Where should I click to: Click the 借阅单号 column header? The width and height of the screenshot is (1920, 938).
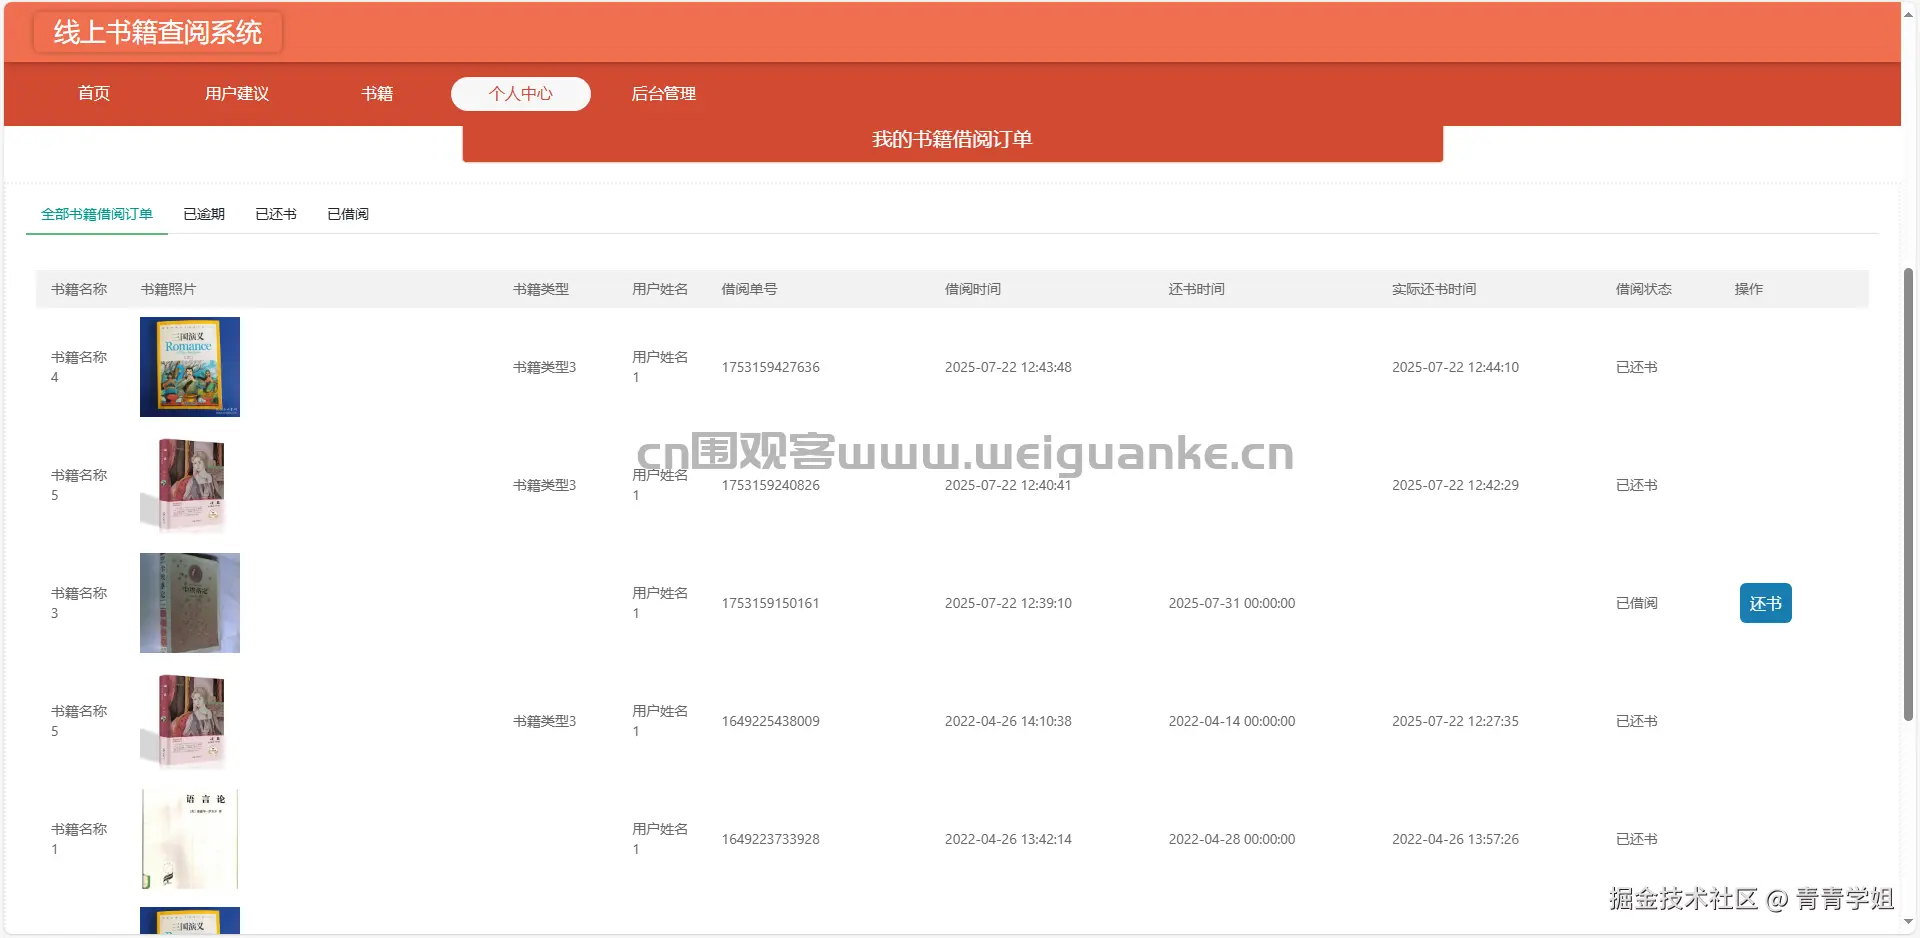[749, 289]
